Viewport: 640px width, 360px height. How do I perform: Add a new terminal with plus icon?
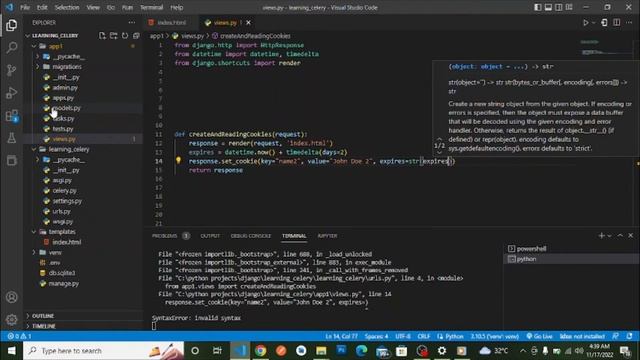click(601, 236)
